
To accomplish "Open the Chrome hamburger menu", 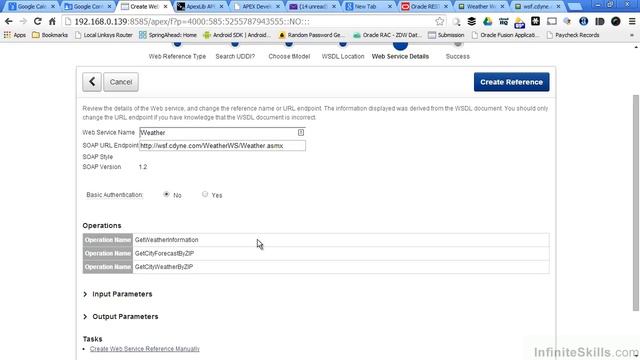I will (x=631, y=22).
